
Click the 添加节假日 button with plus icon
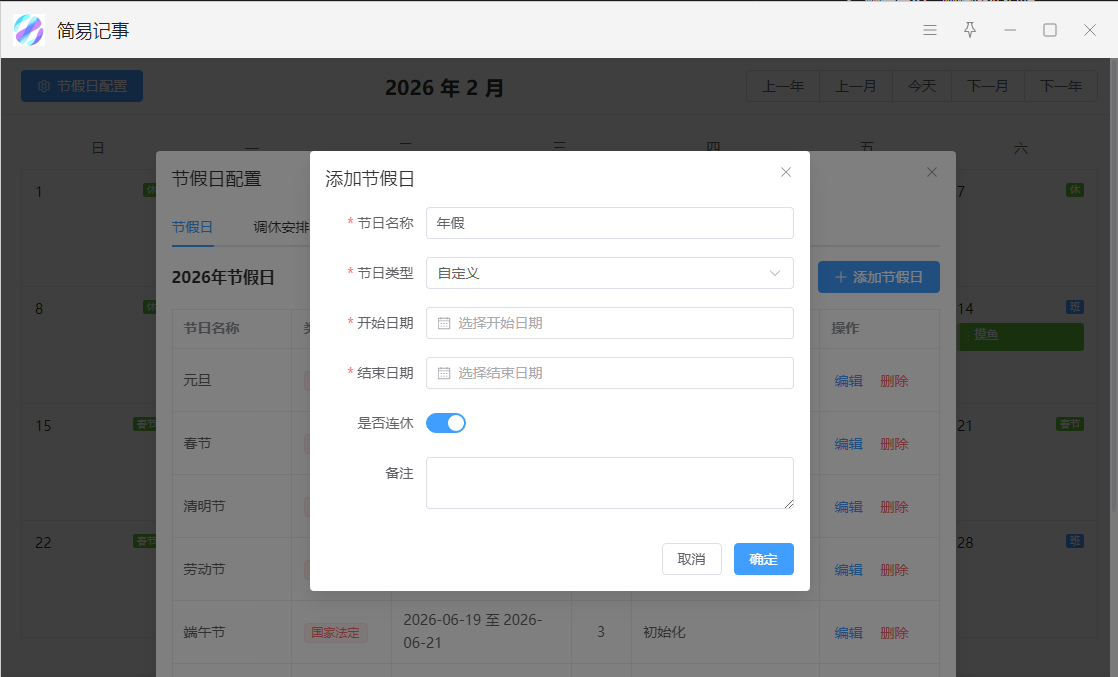click(878, 277)
